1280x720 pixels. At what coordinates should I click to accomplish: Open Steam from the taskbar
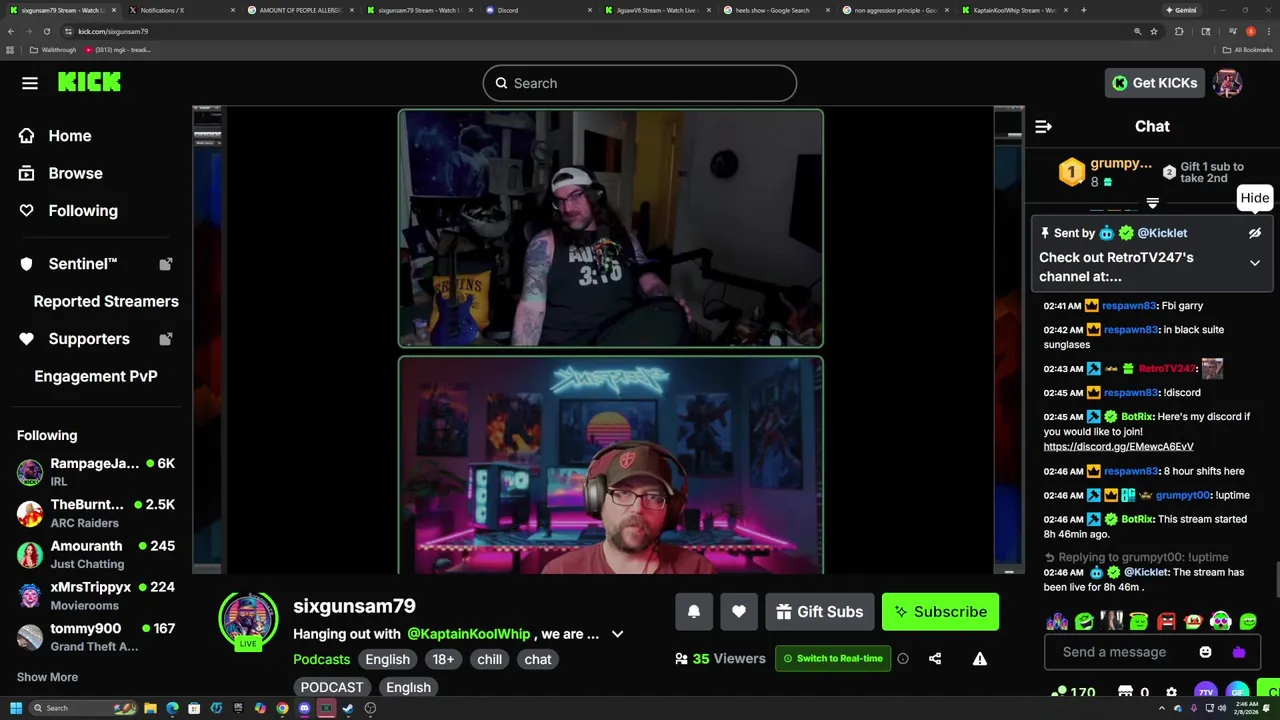click(x=348, y=708)
